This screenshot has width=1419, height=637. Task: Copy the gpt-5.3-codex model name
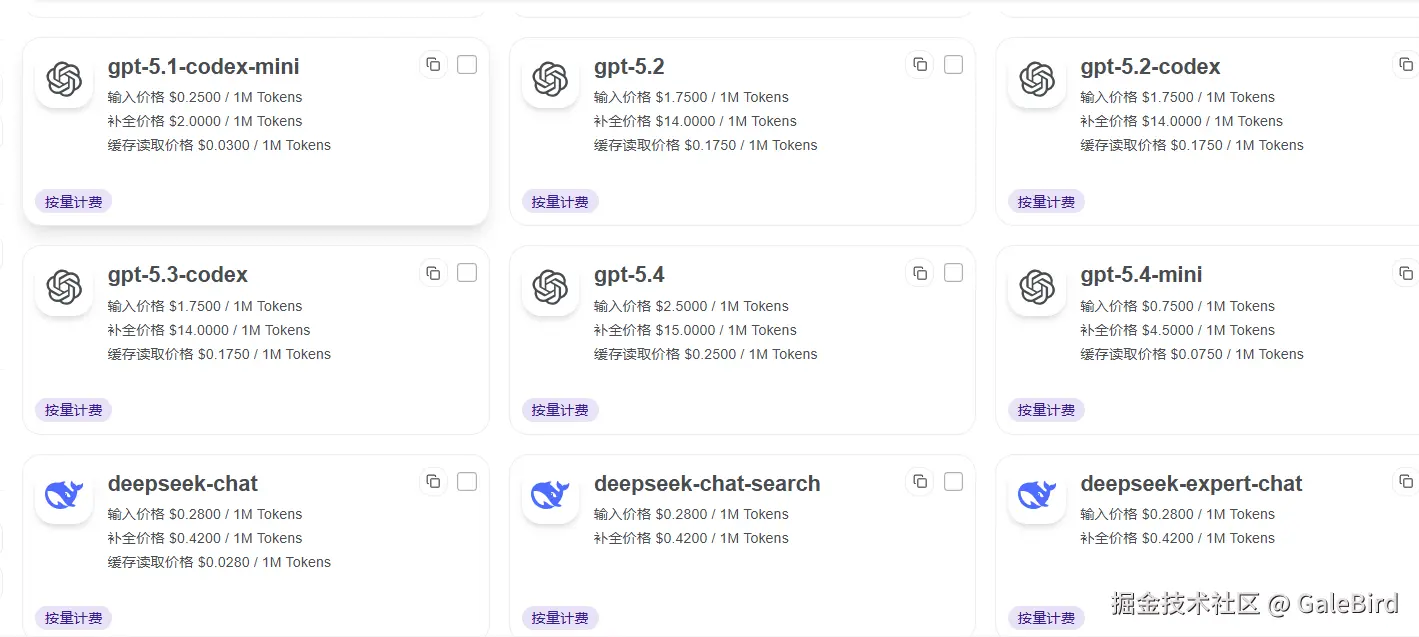coord(433,273)
